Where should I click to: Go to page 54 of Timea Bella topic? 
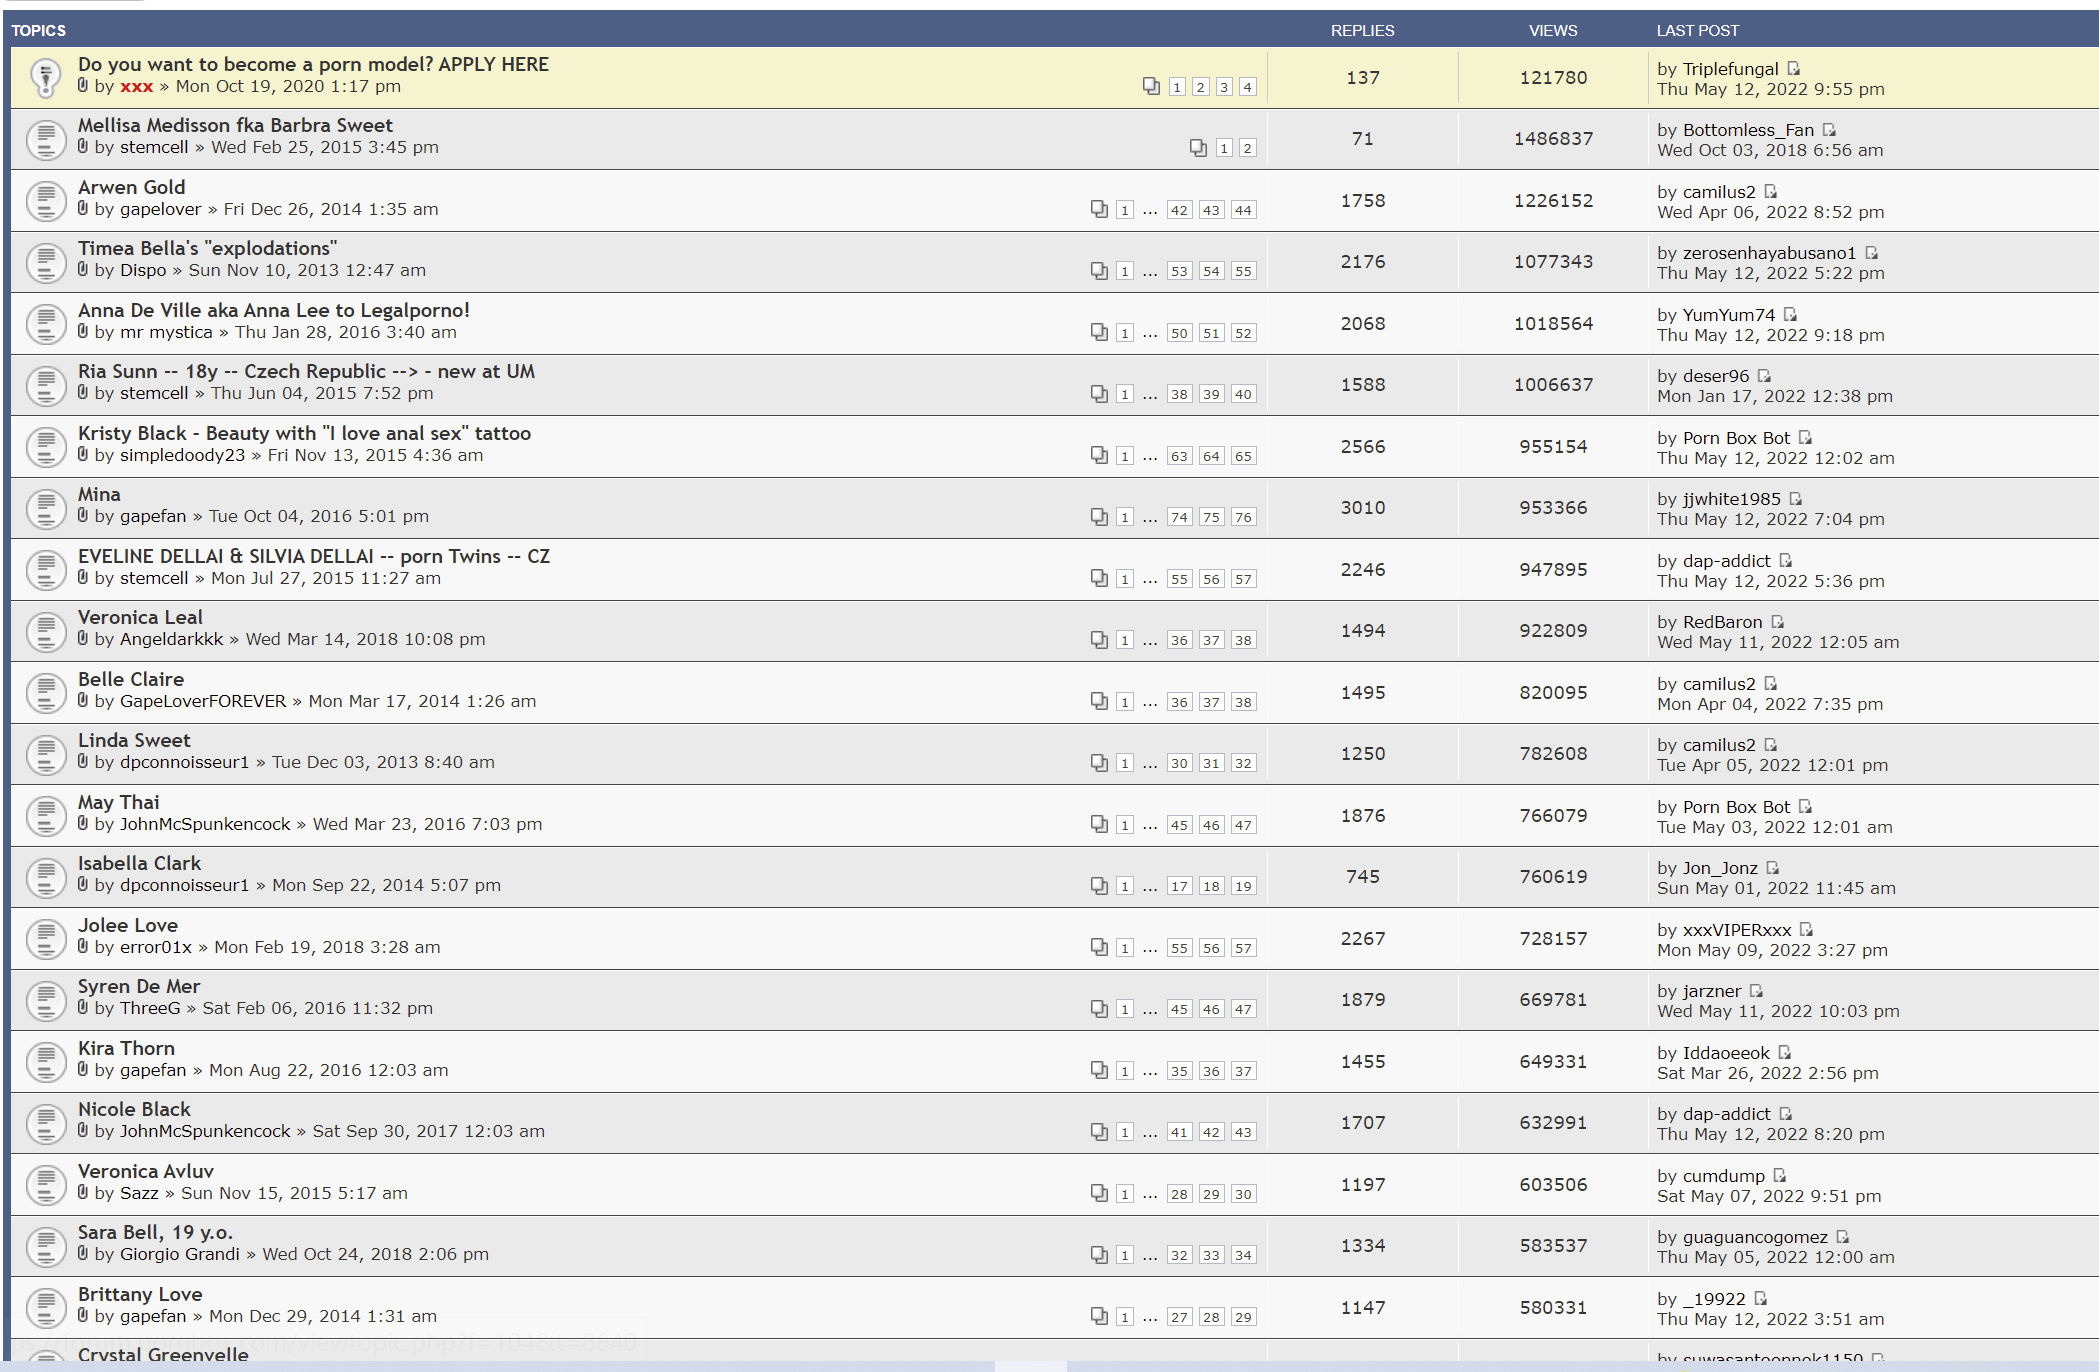tap(1211, 271)
